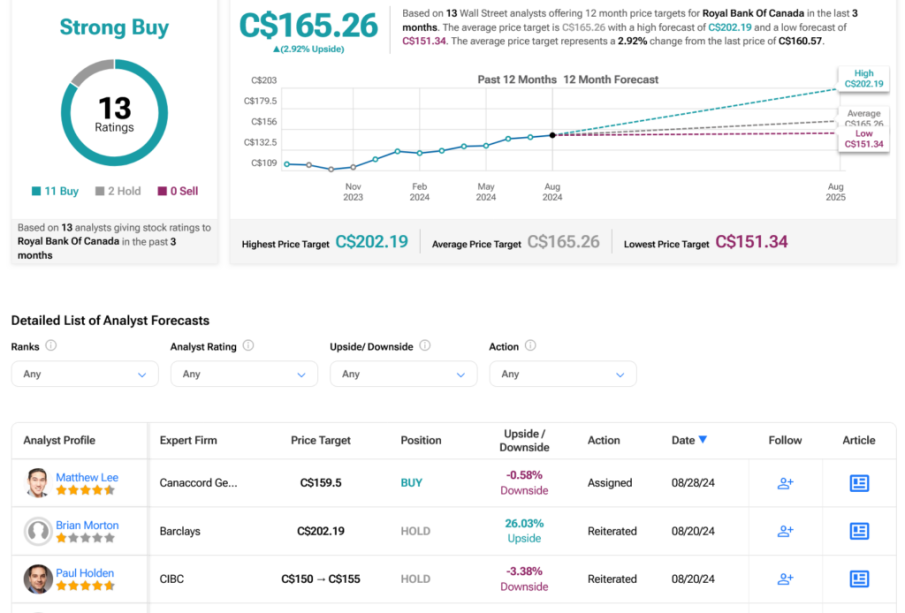This screenshot has width=905, height=613.
Task: Follow analyst Paul Holden
Action: point(785,579)
